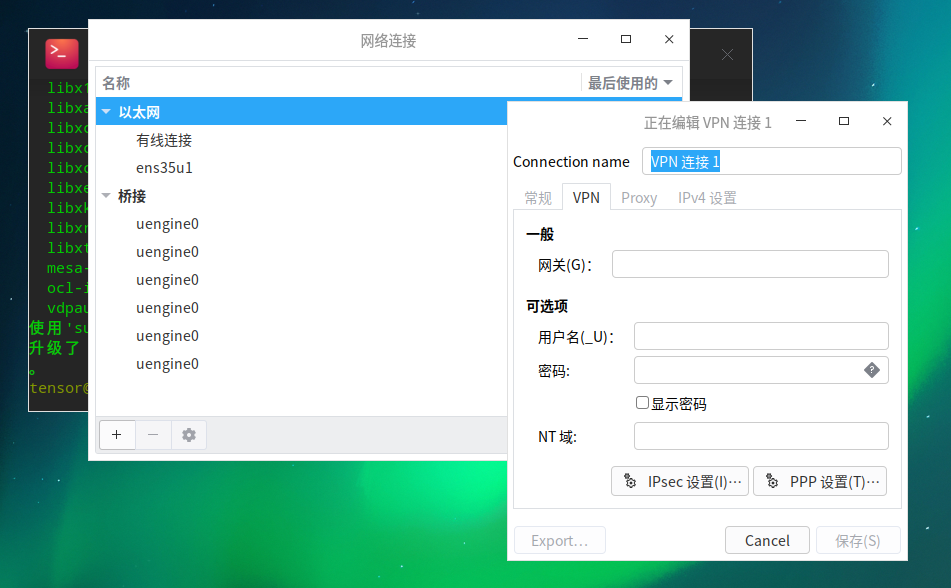Open the 最后使用的 sort dropdown

pyautogui.click(x=631, y=82)
